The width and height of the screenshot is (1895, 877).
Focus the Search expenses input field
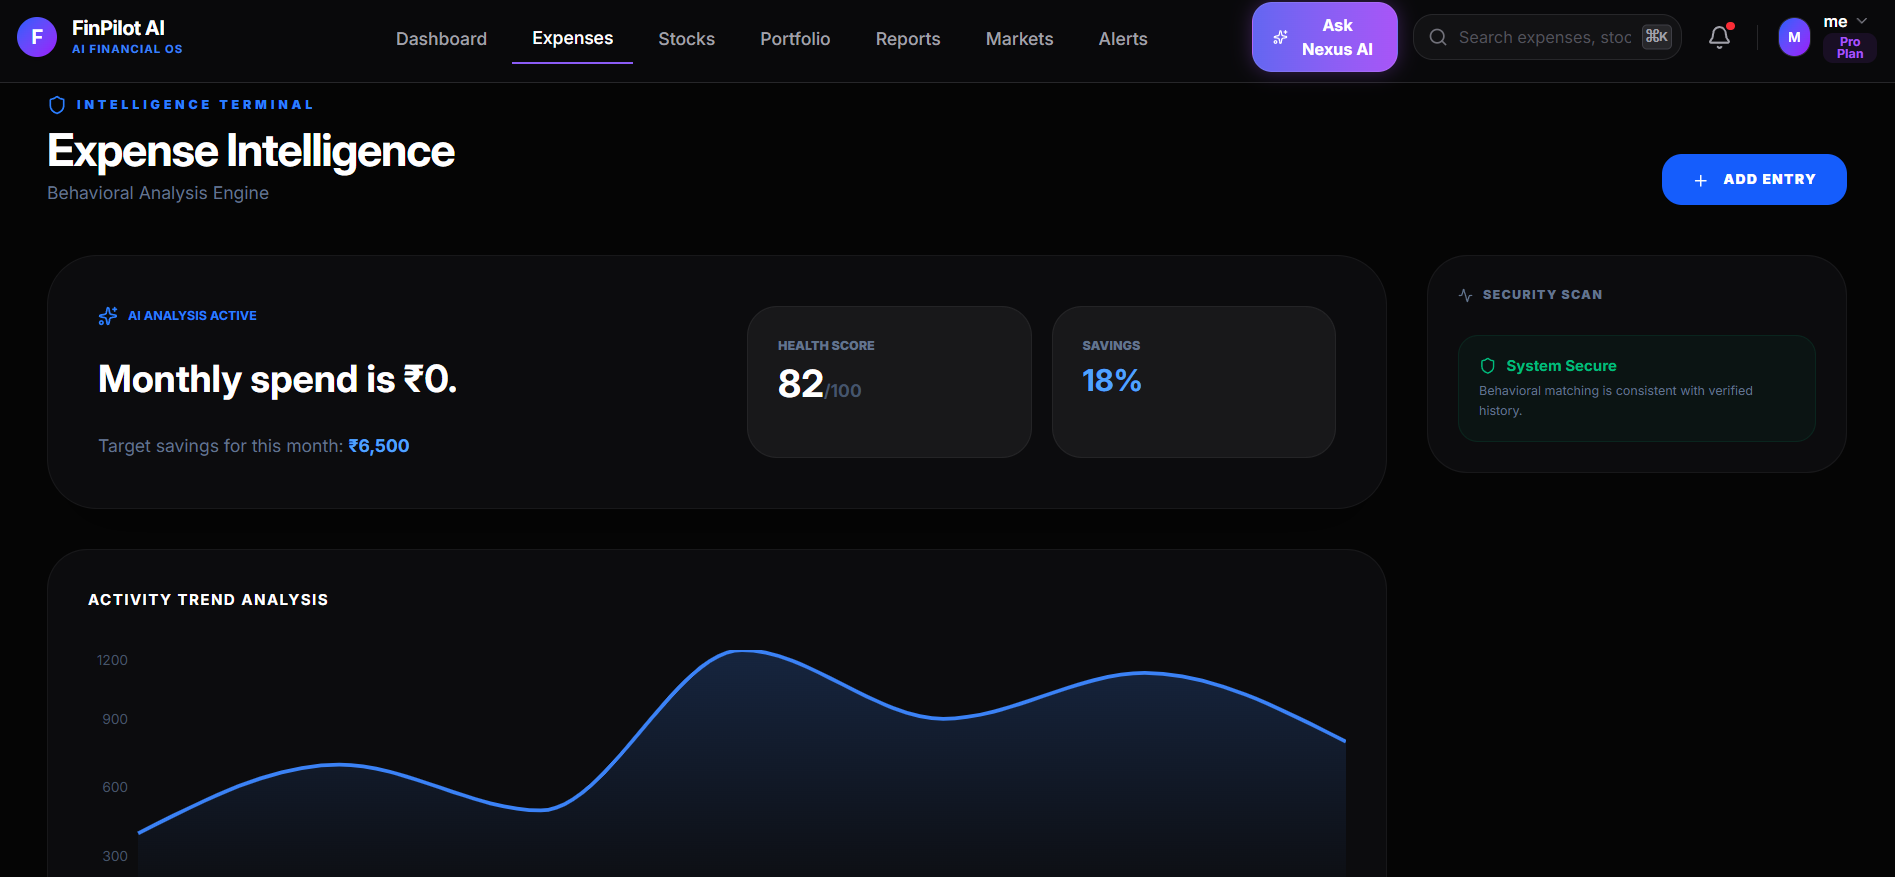click(x=1544, y=37)
